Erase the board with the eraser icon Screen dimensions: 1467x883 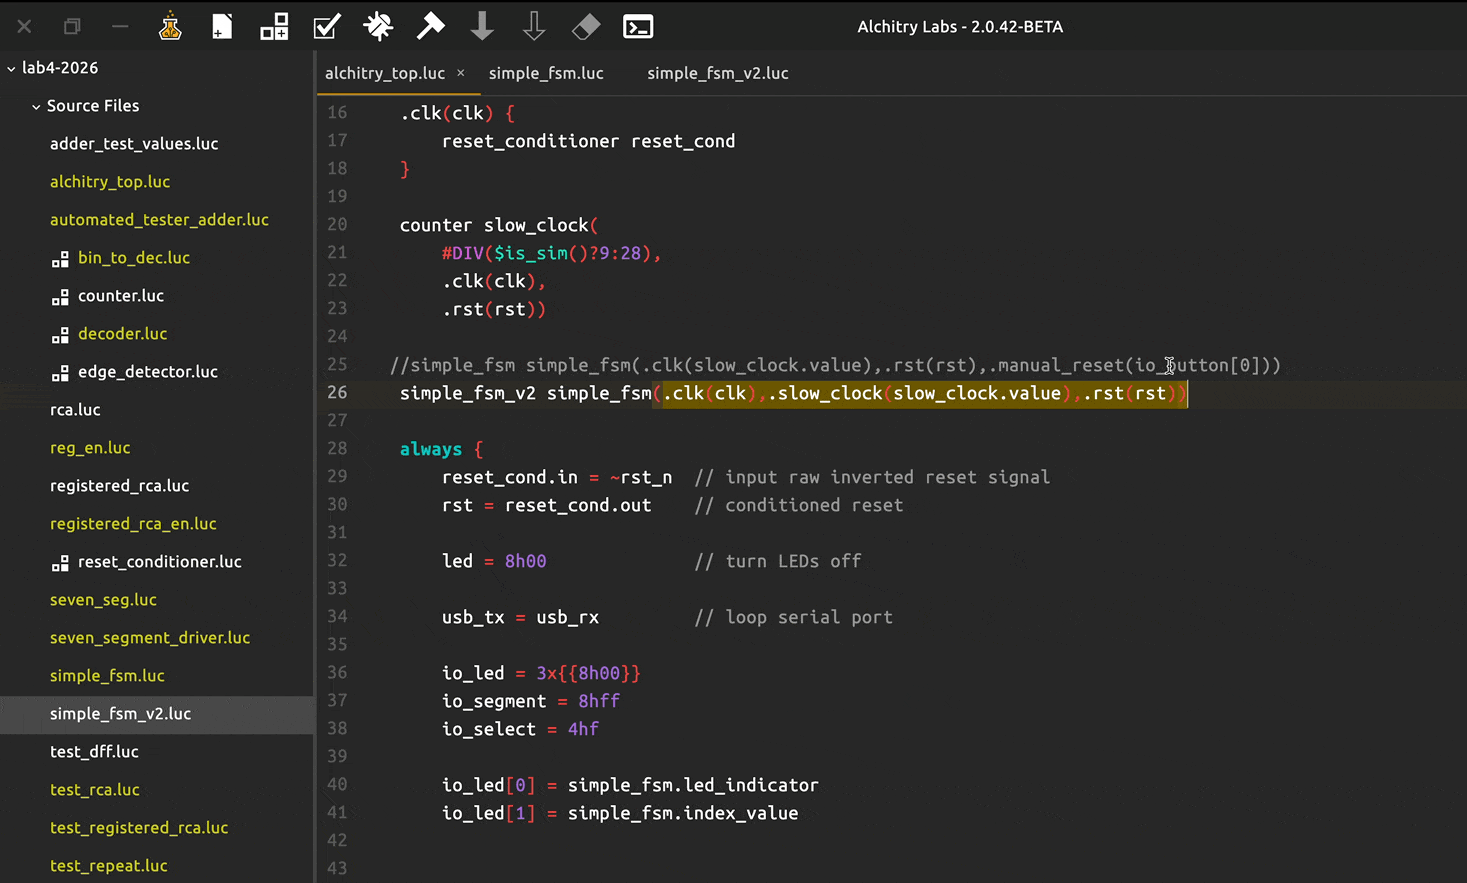tap(586, 27)
